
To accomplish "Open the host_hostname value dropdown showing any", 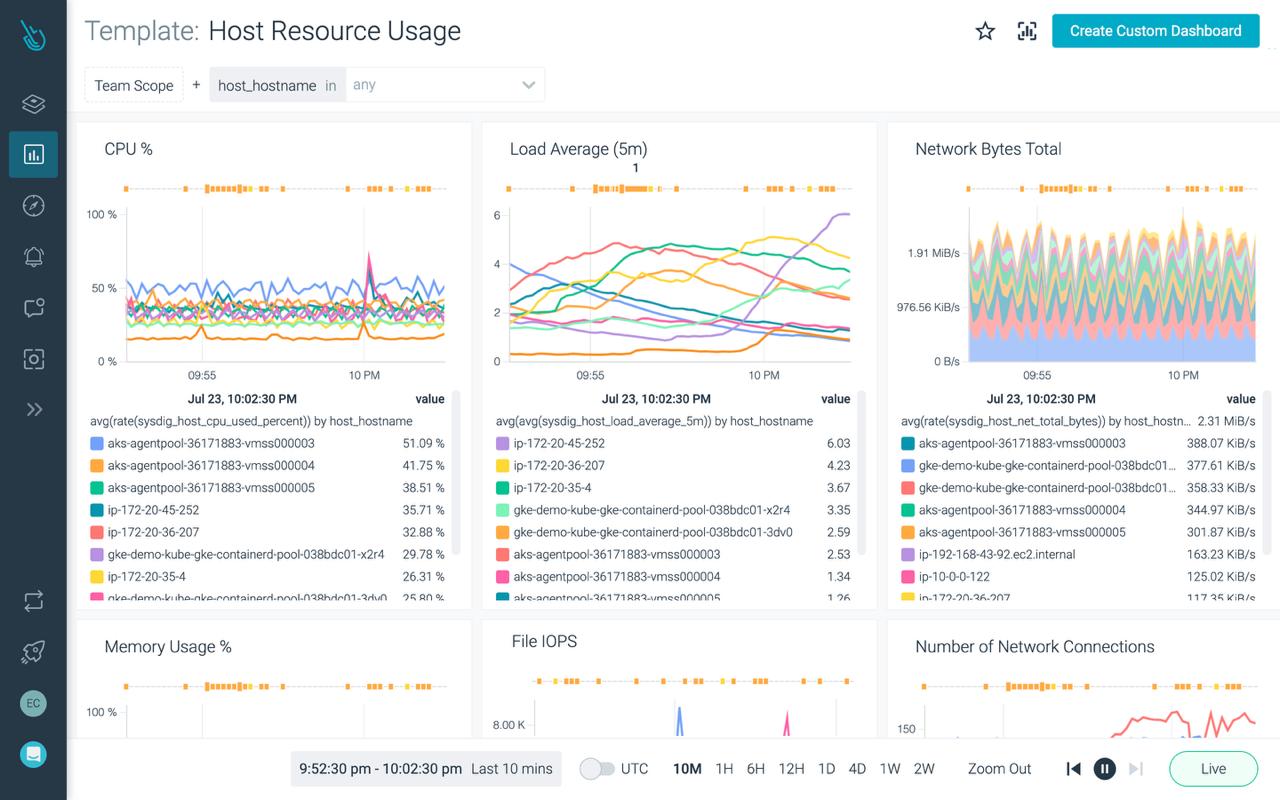I will coord(445,85).
